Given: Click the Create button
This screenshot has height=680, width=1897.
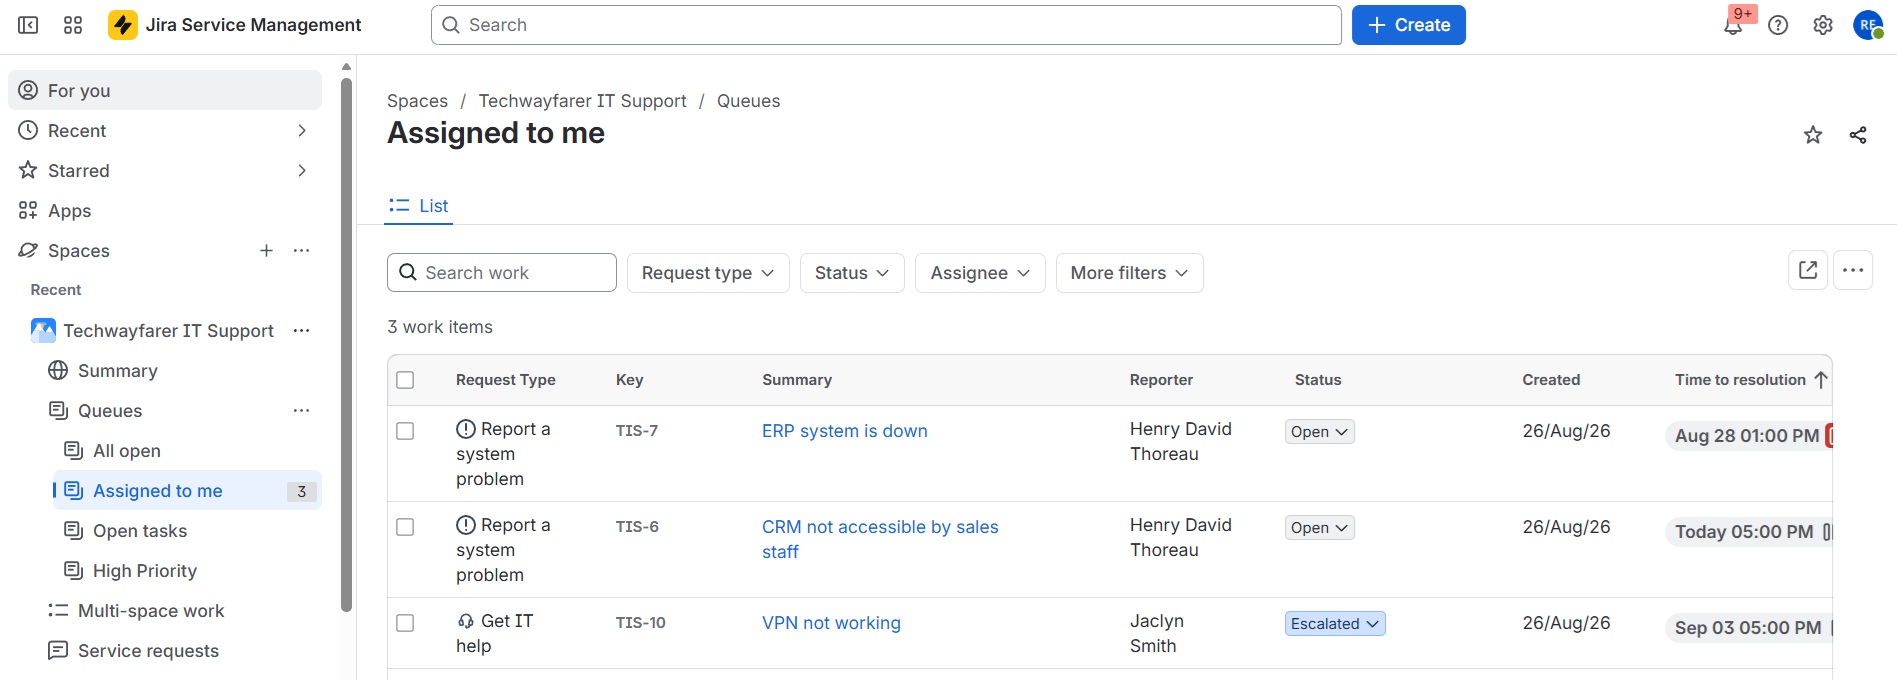Looking at the screenshot, I should 1409,25.
